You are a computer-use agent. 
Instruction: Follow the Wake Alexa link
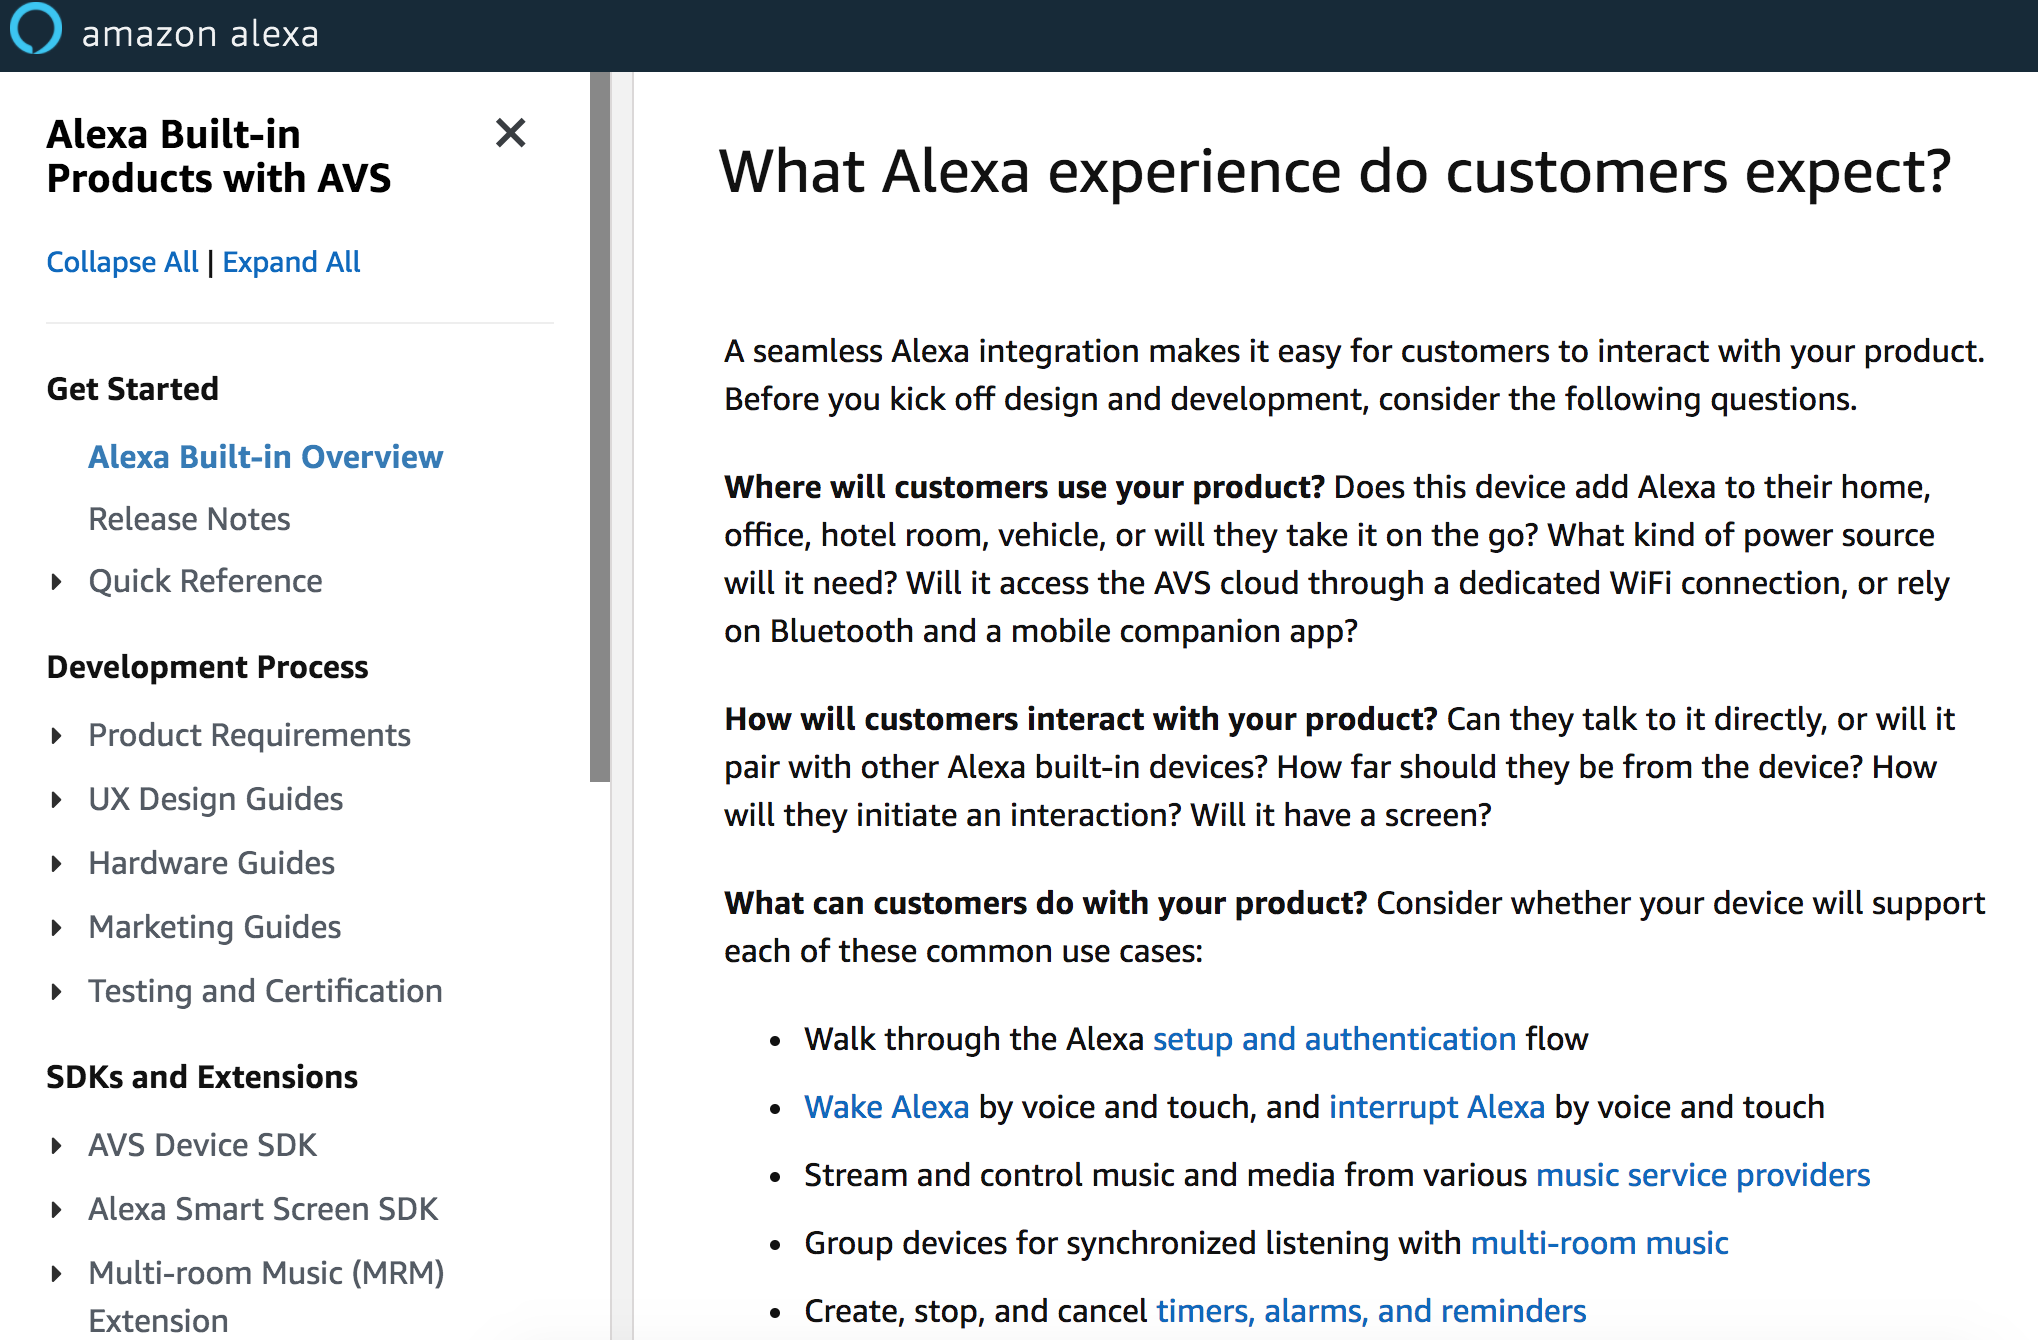tap(886, 1107)
